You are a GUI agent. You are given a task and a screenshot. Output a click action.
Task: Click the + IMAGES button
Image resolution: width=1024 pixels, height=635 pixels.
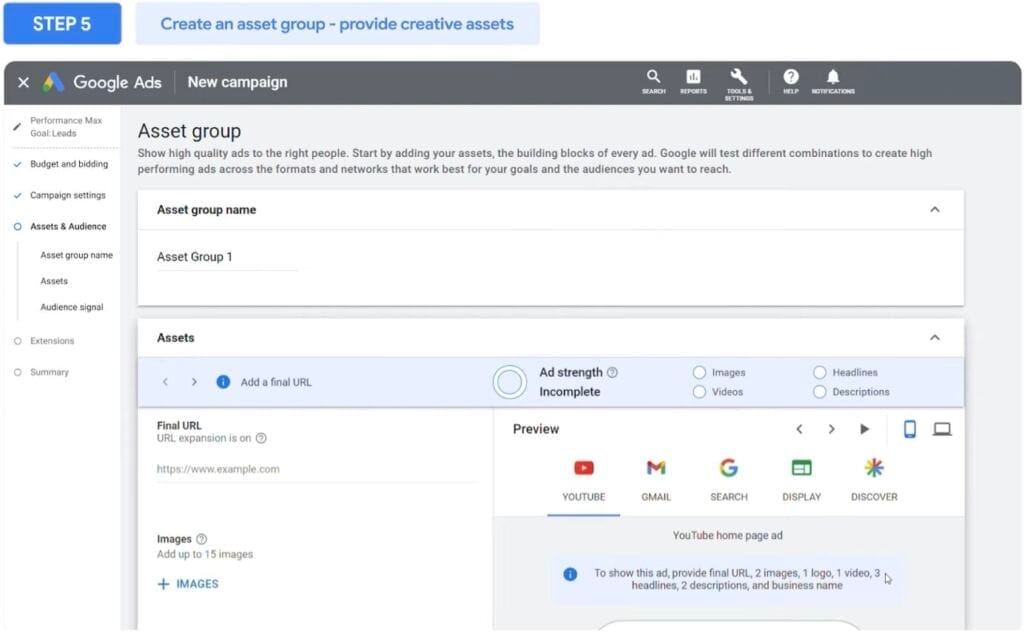[x=187, y=583]
